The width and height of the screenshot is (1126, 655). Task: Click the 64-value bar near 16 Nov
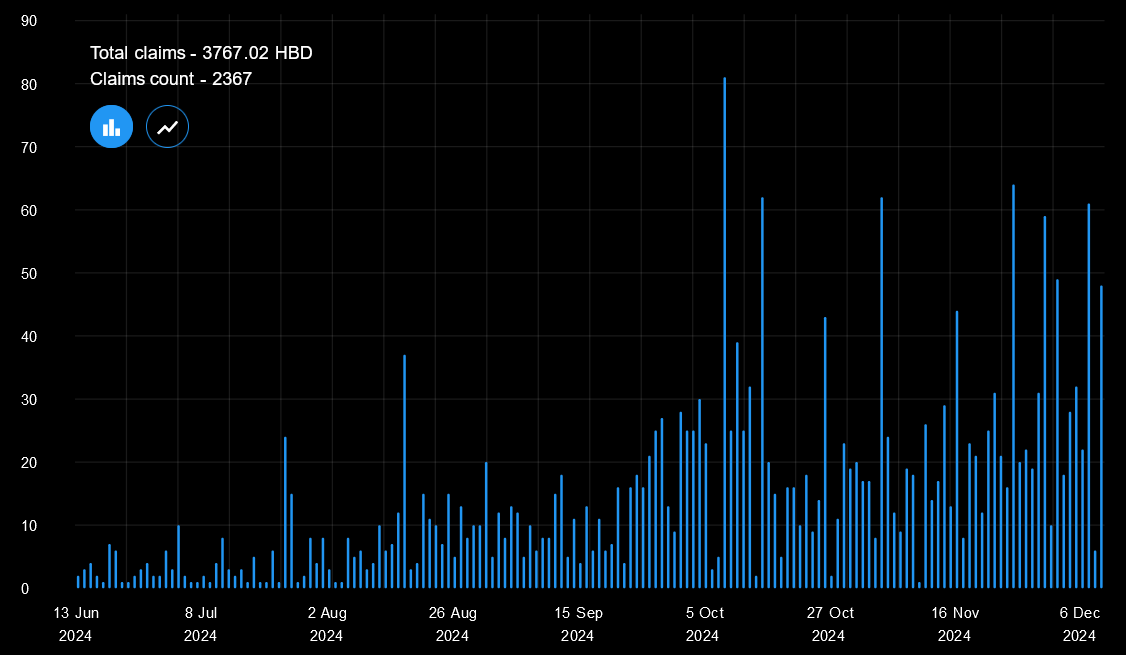pyautogui.click(x=1013, y=380)
